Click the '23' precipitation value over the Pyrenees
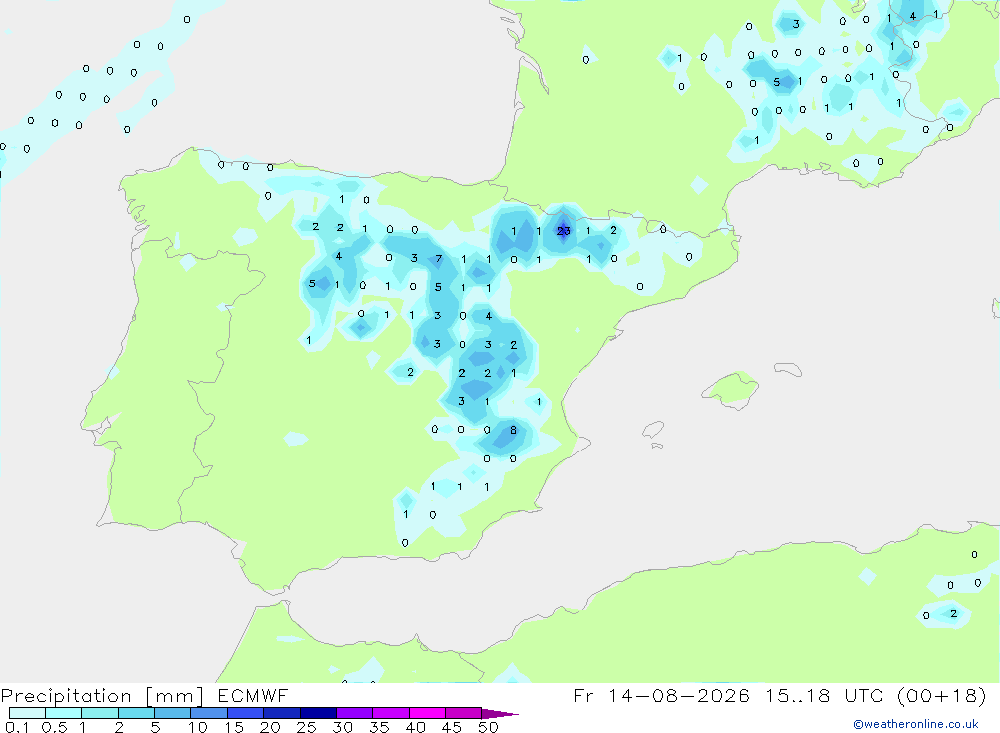The height and width of the screenshot is (733, 1000). coord(564,231)
